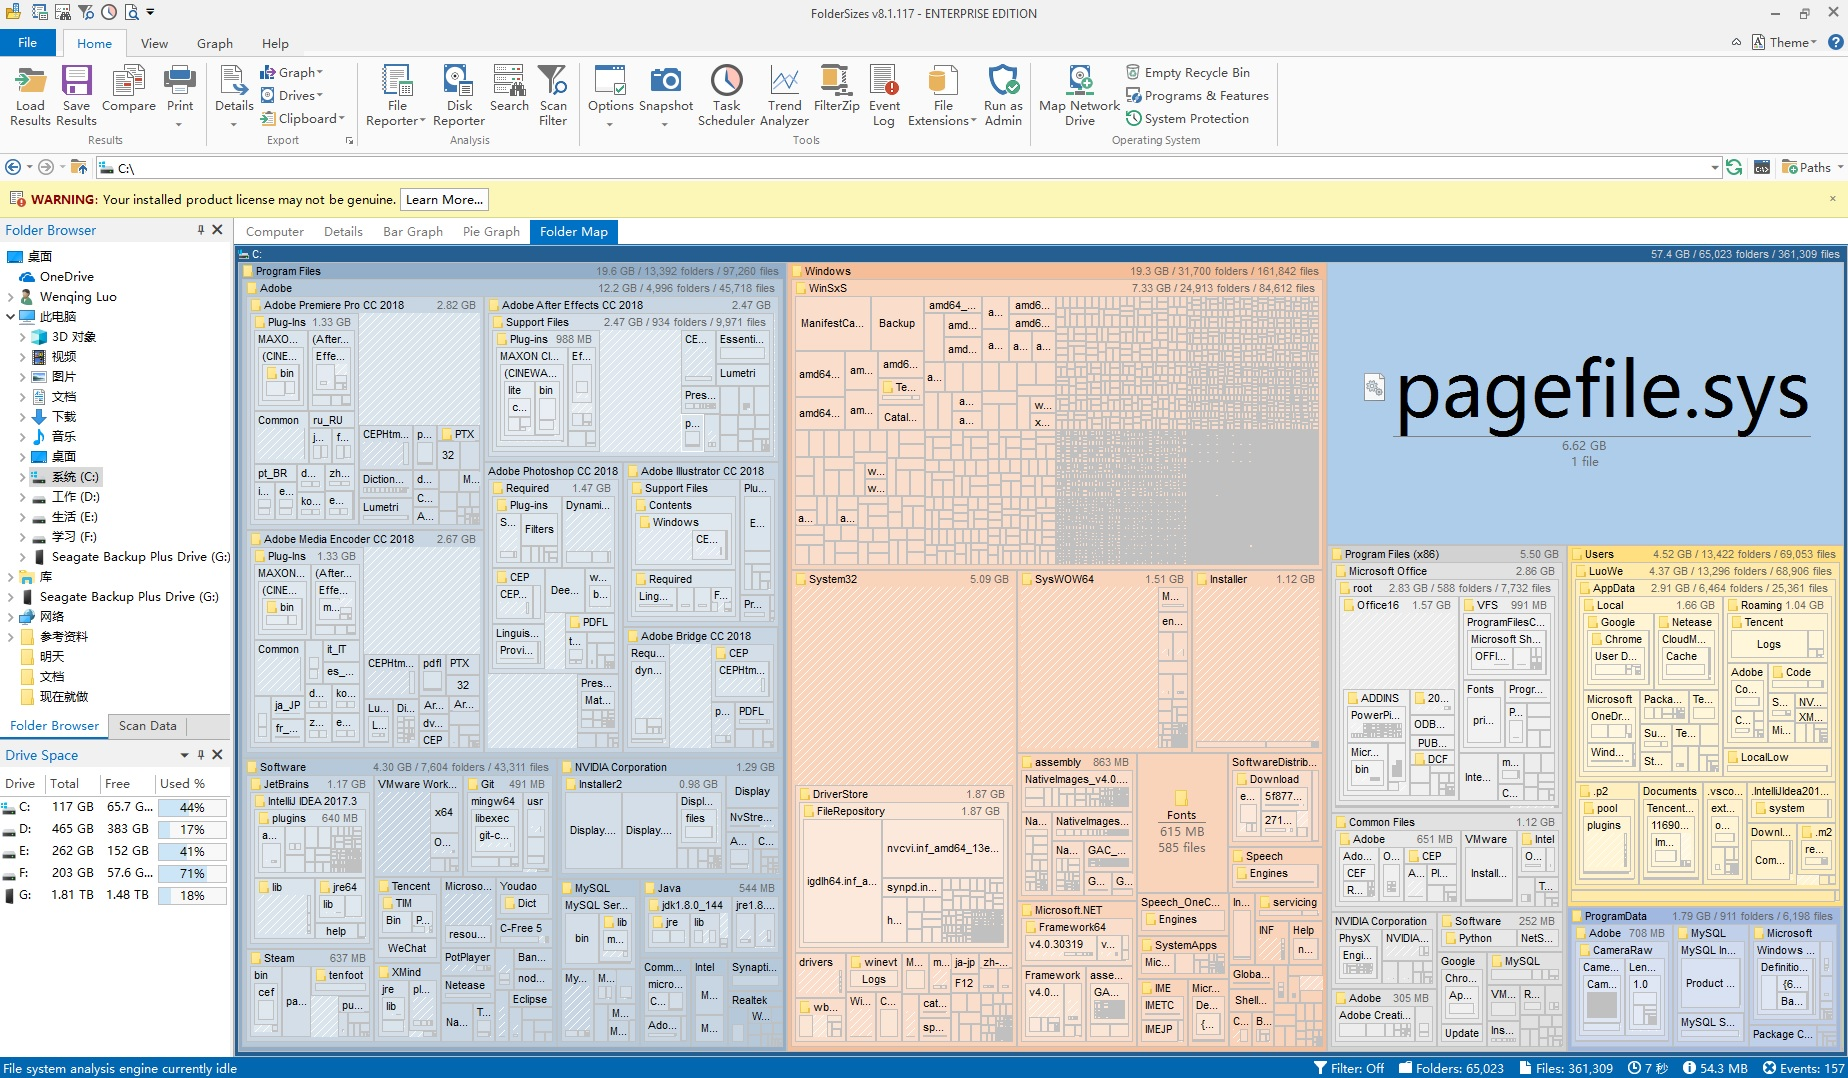Click Save Results icon

[76, 96]
